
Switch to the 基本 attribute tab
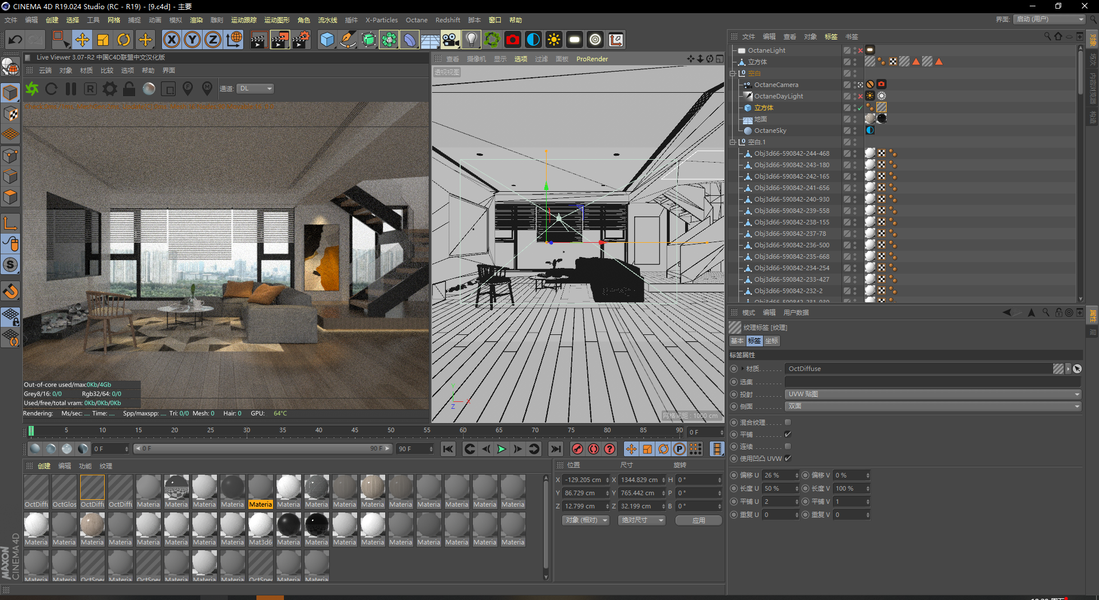coord(737,341)
